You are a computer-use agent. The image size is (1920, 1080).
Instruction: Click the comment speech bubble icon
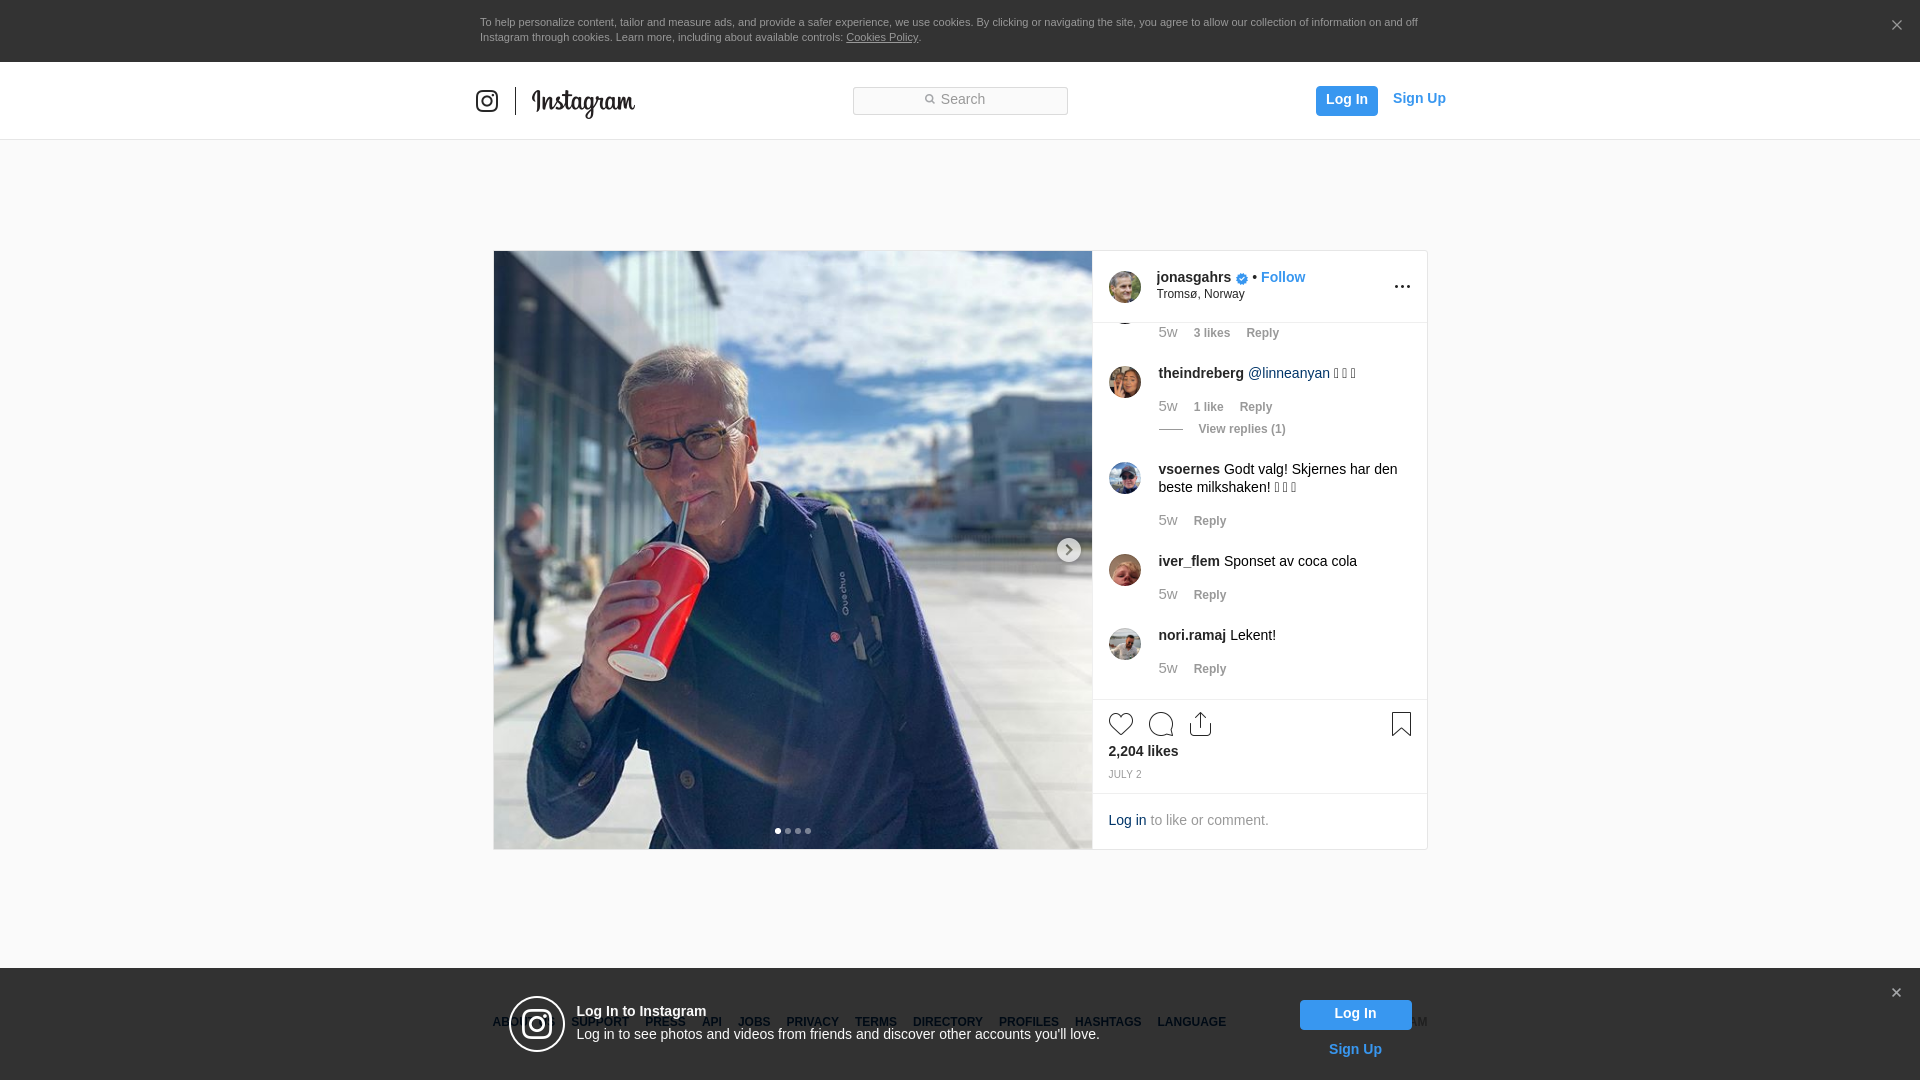[x=1160, y=724]
